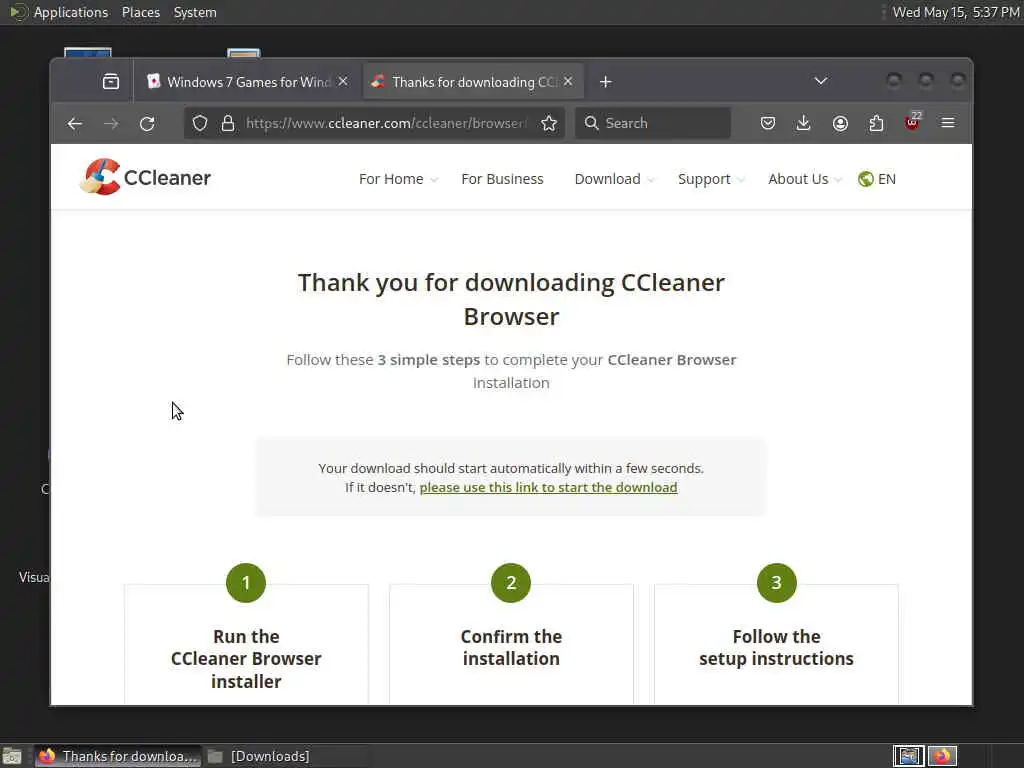Select second workspace switcher thumbnail
The width and height of the screenshot is (1024, 768).
(x=942, y=756)
